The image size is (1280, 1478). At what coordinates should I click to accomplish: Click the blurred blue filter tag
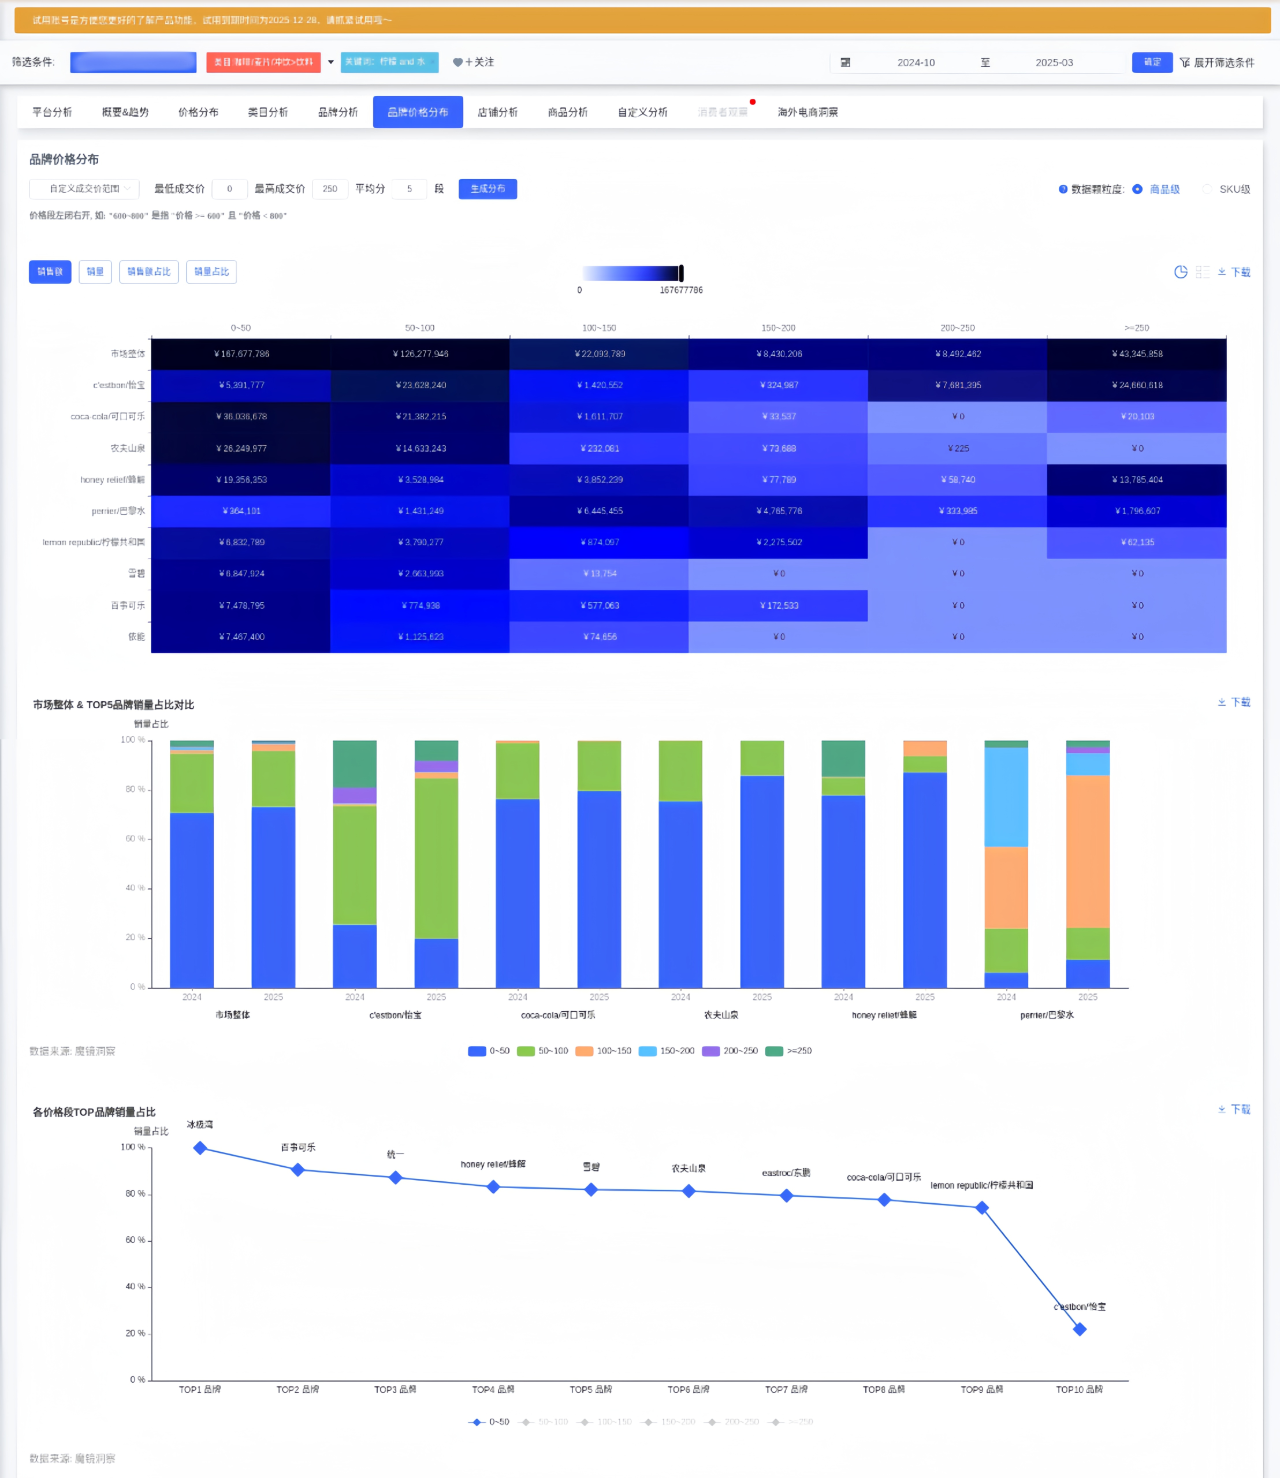[133, 62]
